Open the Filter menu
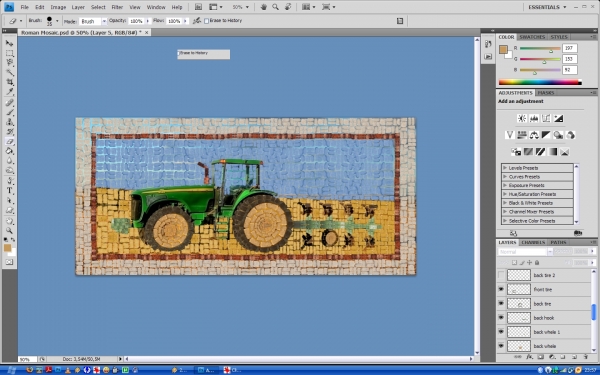This screenshot has width=600, height=375. tap(117, 7)
